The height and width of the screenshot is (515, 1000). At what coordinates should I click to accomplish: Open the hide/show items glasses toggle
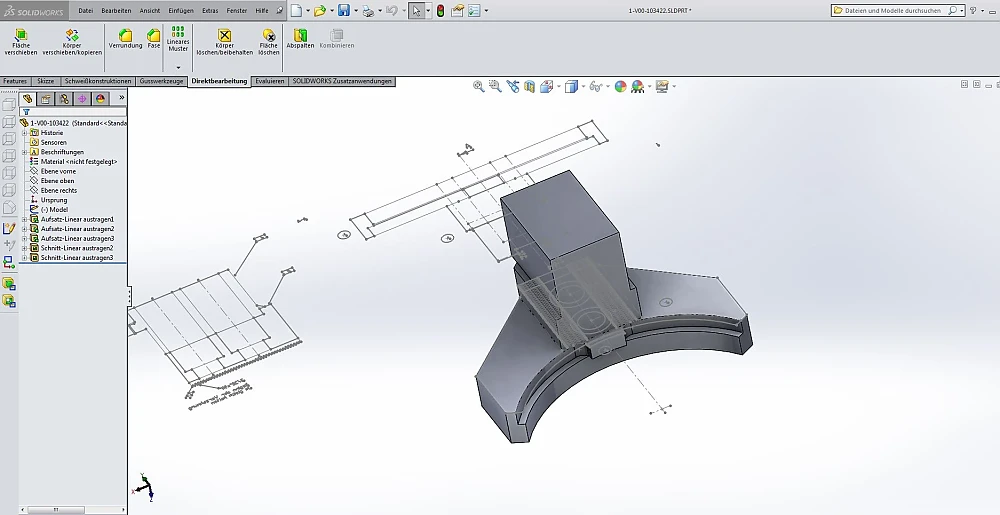(x=595, y=87)
